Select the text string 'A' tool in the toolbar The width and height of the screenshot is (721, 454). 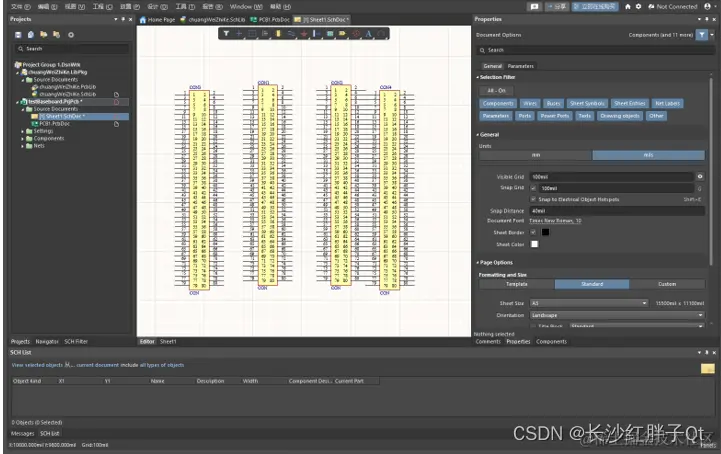(x=368, y=34)
